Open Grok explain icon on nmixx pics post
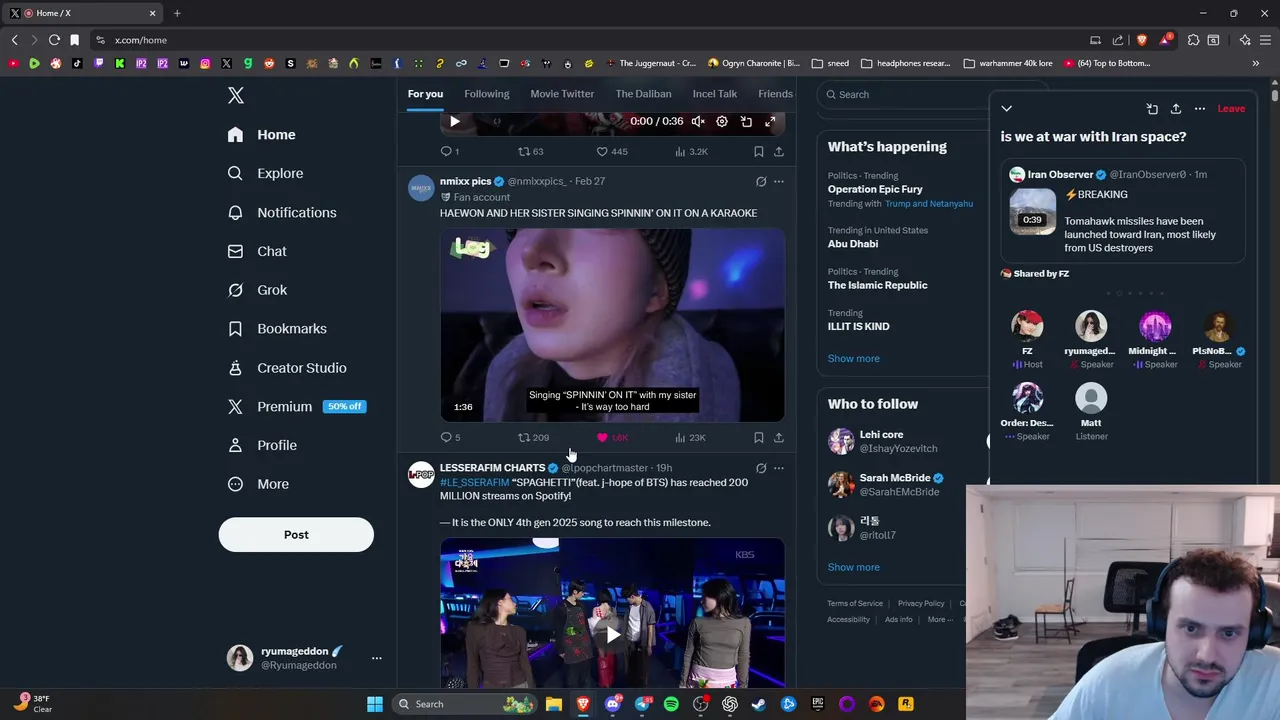 761,182
